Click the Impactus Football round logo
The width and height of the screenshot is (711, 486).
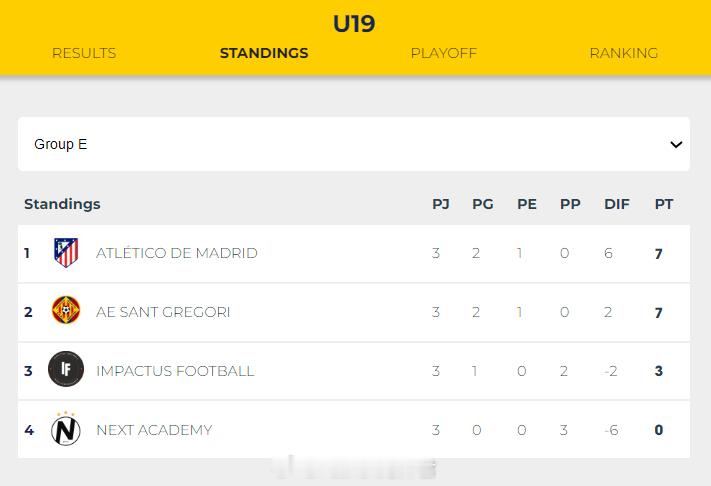click(66, 371)
